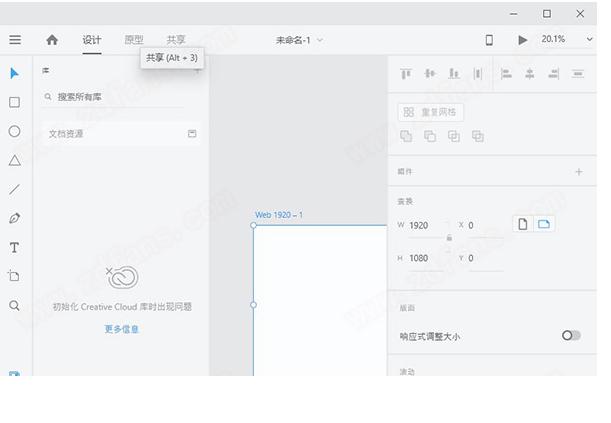The width and height of the screenshot is (611, 423).
Task: Click the X position field
Action: (x=486, y=226)
